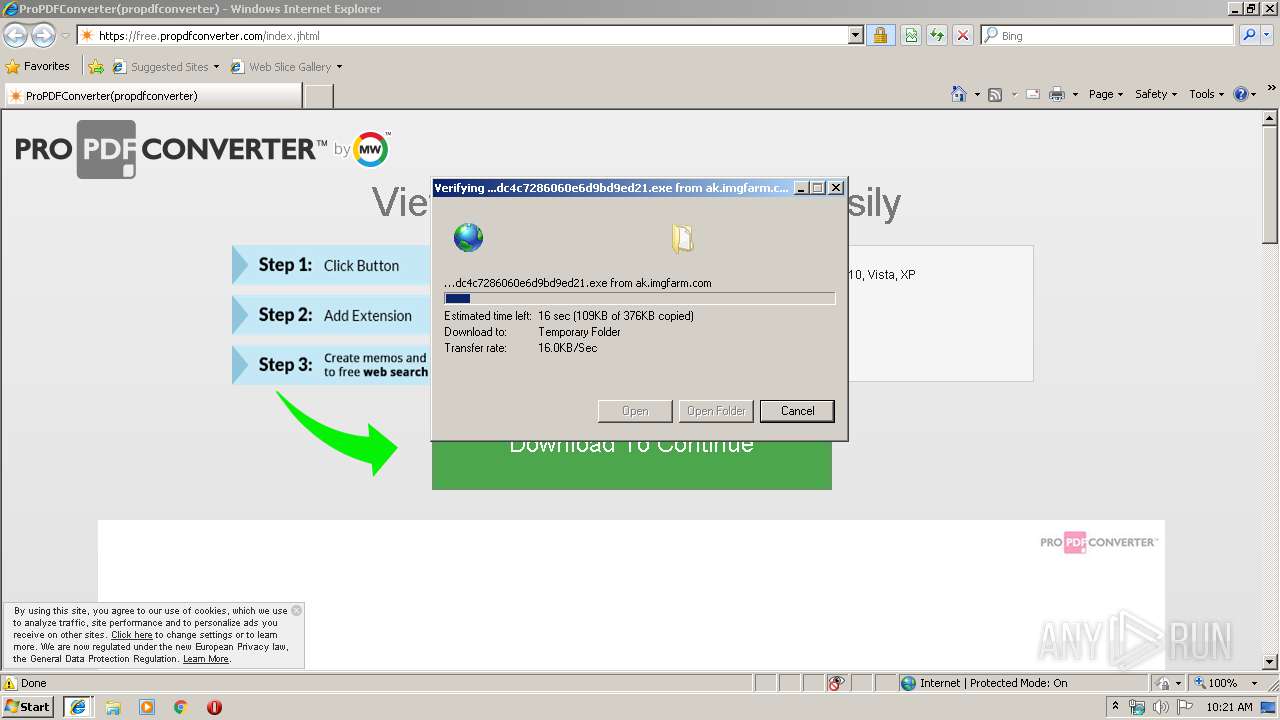Close the cookie notice with X icon
The image size is (1280, 720).
pyautogui.click(x=296, y=610)
